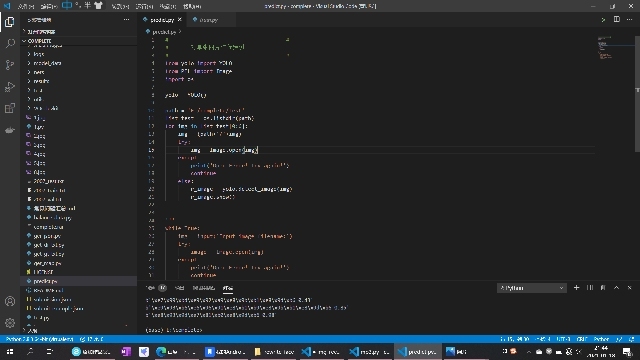
Task: Open the Edit menu in title bar
Action: point(49,6)
